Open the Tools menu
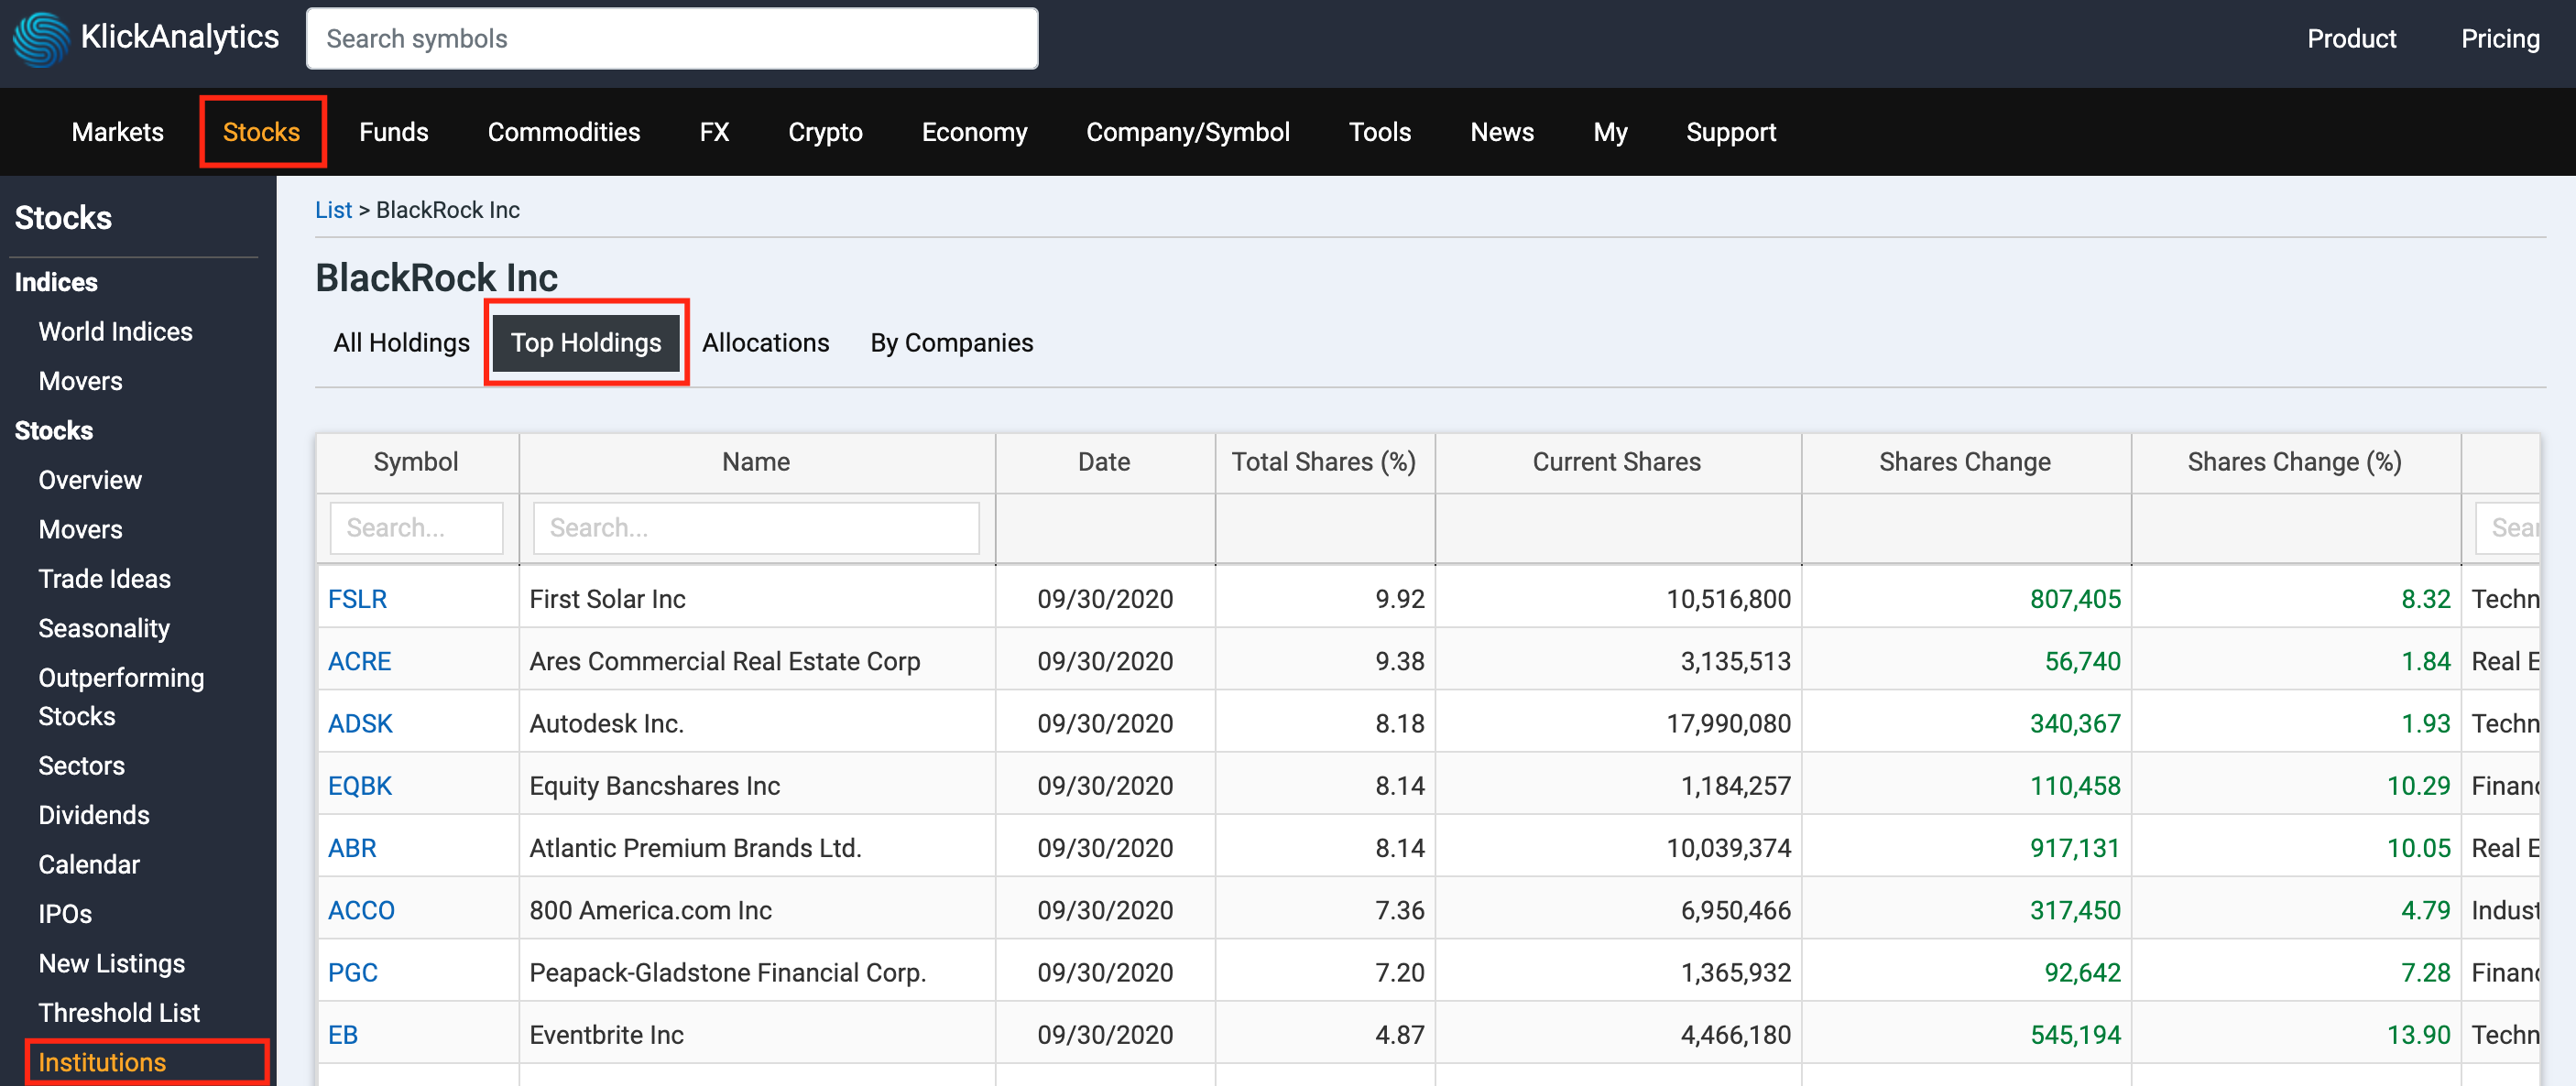The height and width of the screenshot is (1086, 2576). point(1379,132)
